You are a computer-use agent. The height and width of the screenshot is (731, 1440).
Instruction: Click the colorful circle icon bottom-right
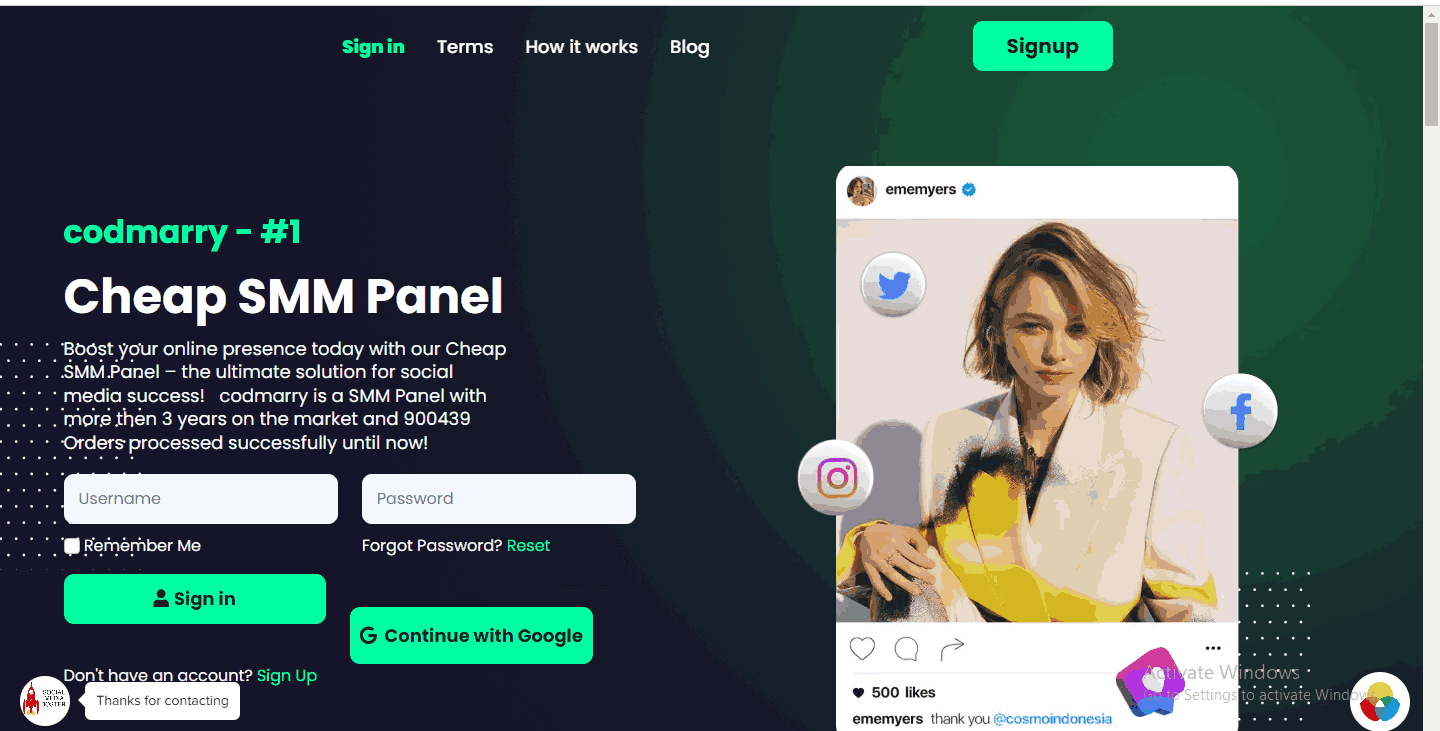[1380, 702]
